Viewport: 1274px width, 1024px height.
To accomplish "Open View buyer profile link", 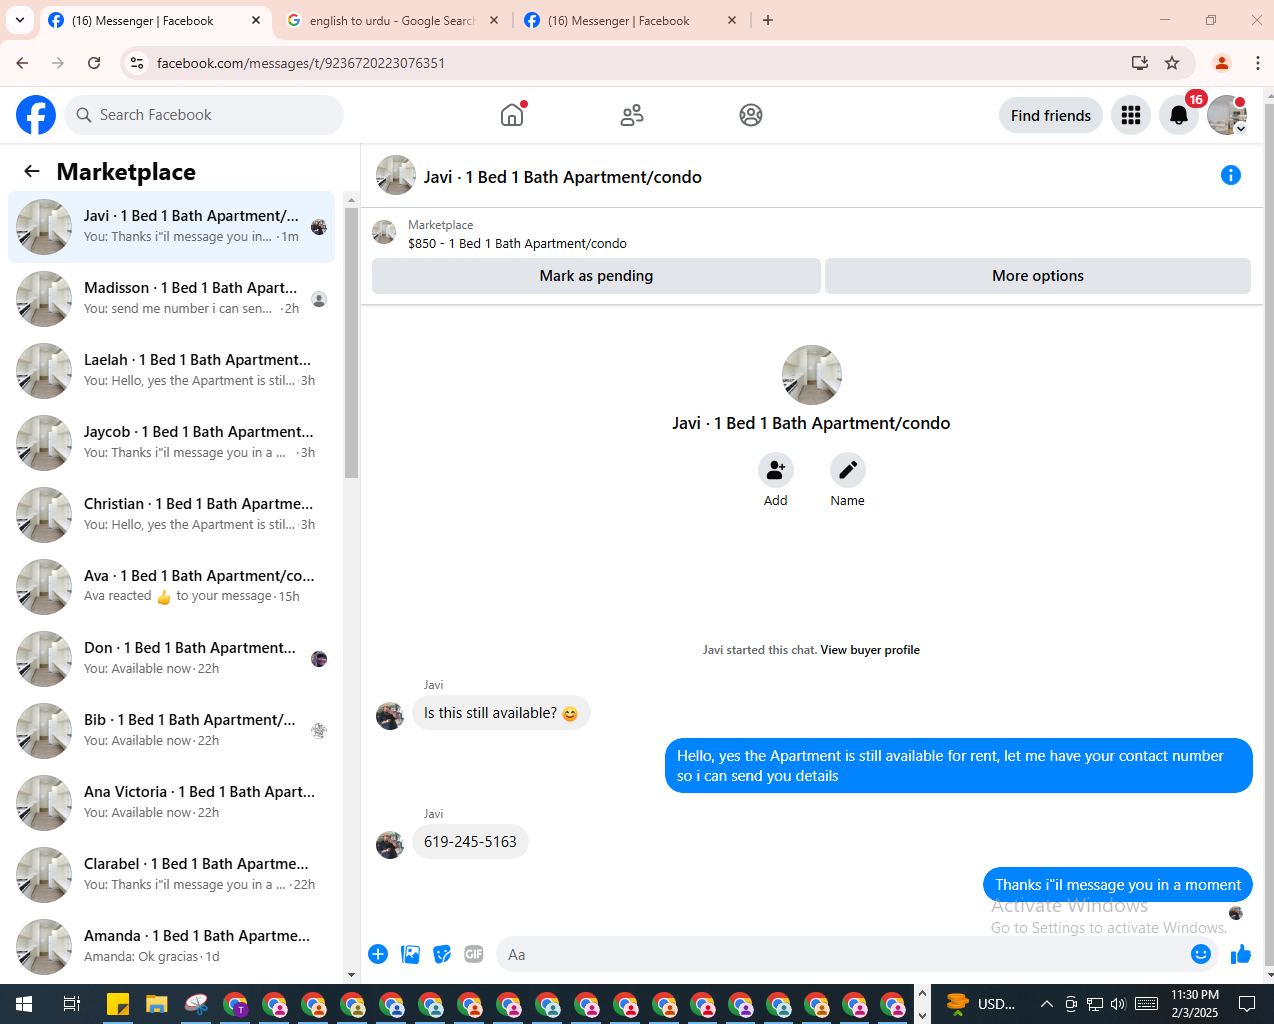I will click(870, 650).
